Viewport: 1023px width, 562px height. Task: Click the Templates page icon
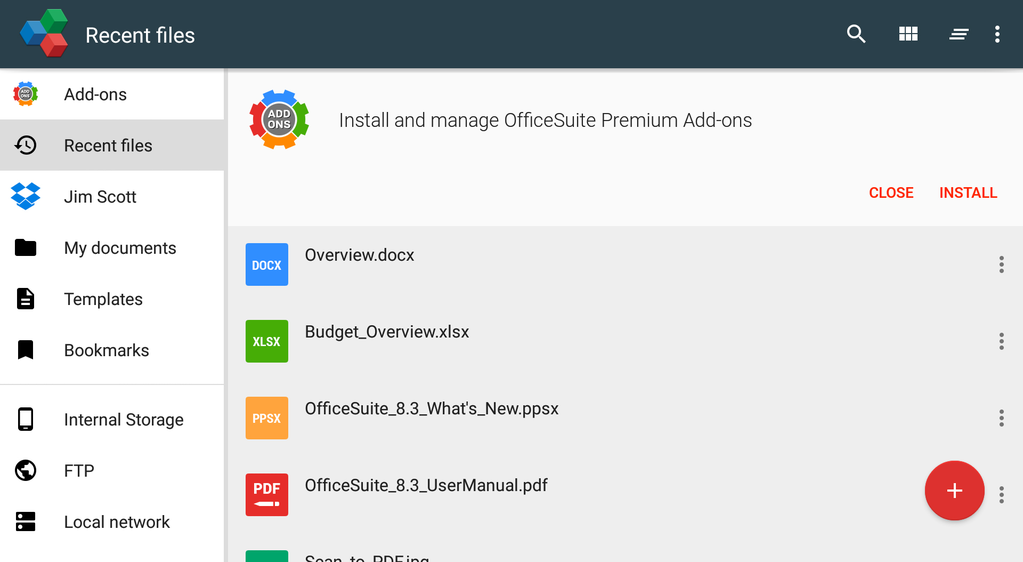click(x=25, y=298)
